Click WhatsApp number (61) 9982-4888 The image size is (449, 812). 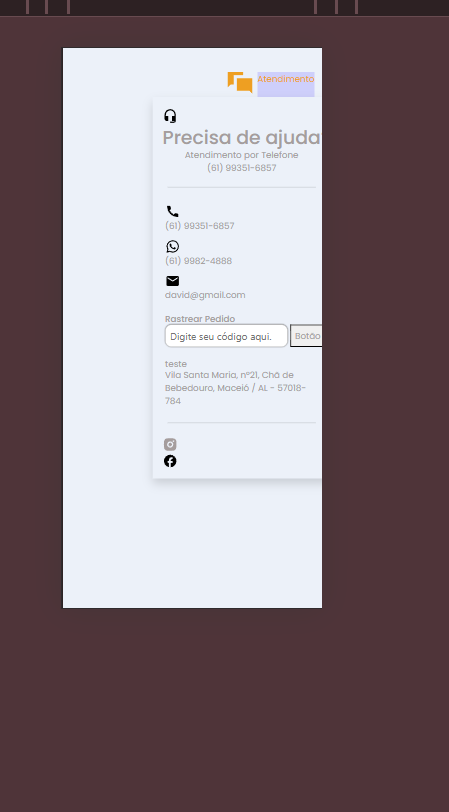click(198, 261)
